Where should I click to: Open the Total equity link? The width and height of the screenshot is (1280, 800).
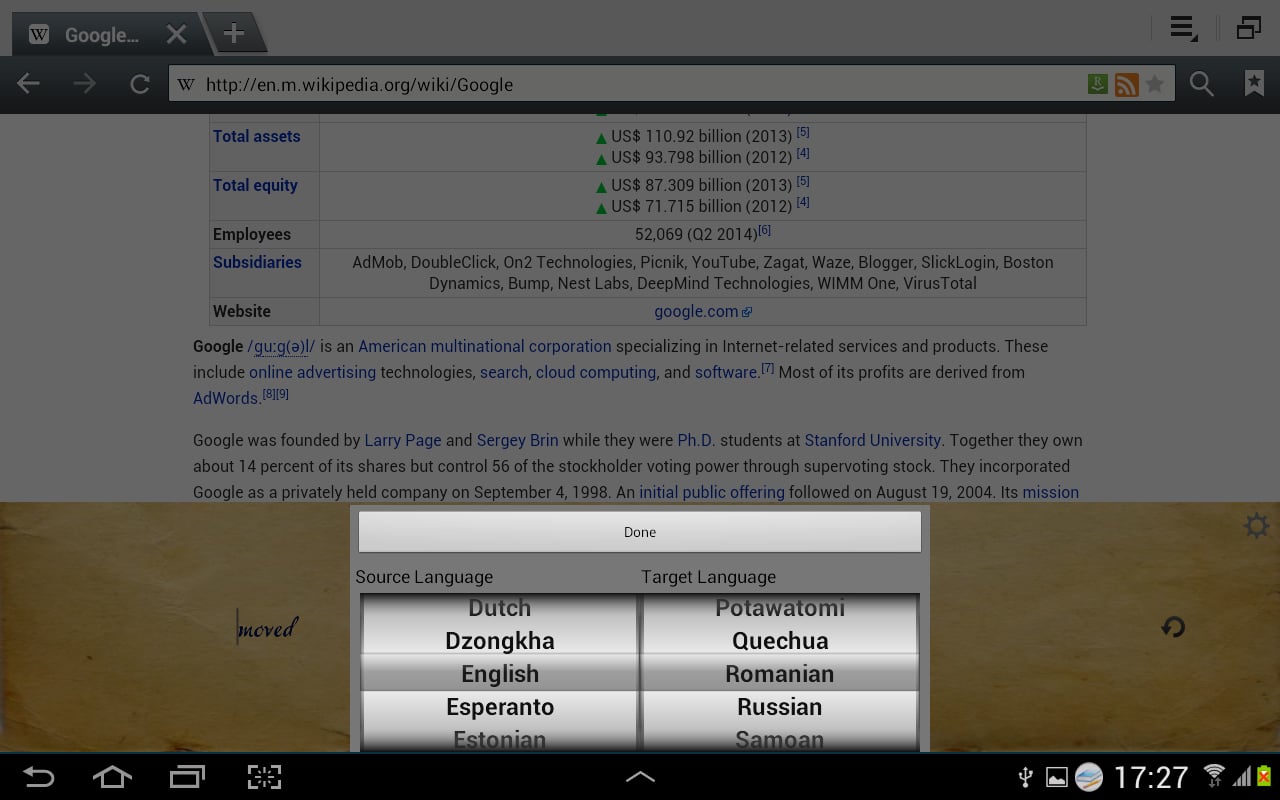(x=255, y=185)
